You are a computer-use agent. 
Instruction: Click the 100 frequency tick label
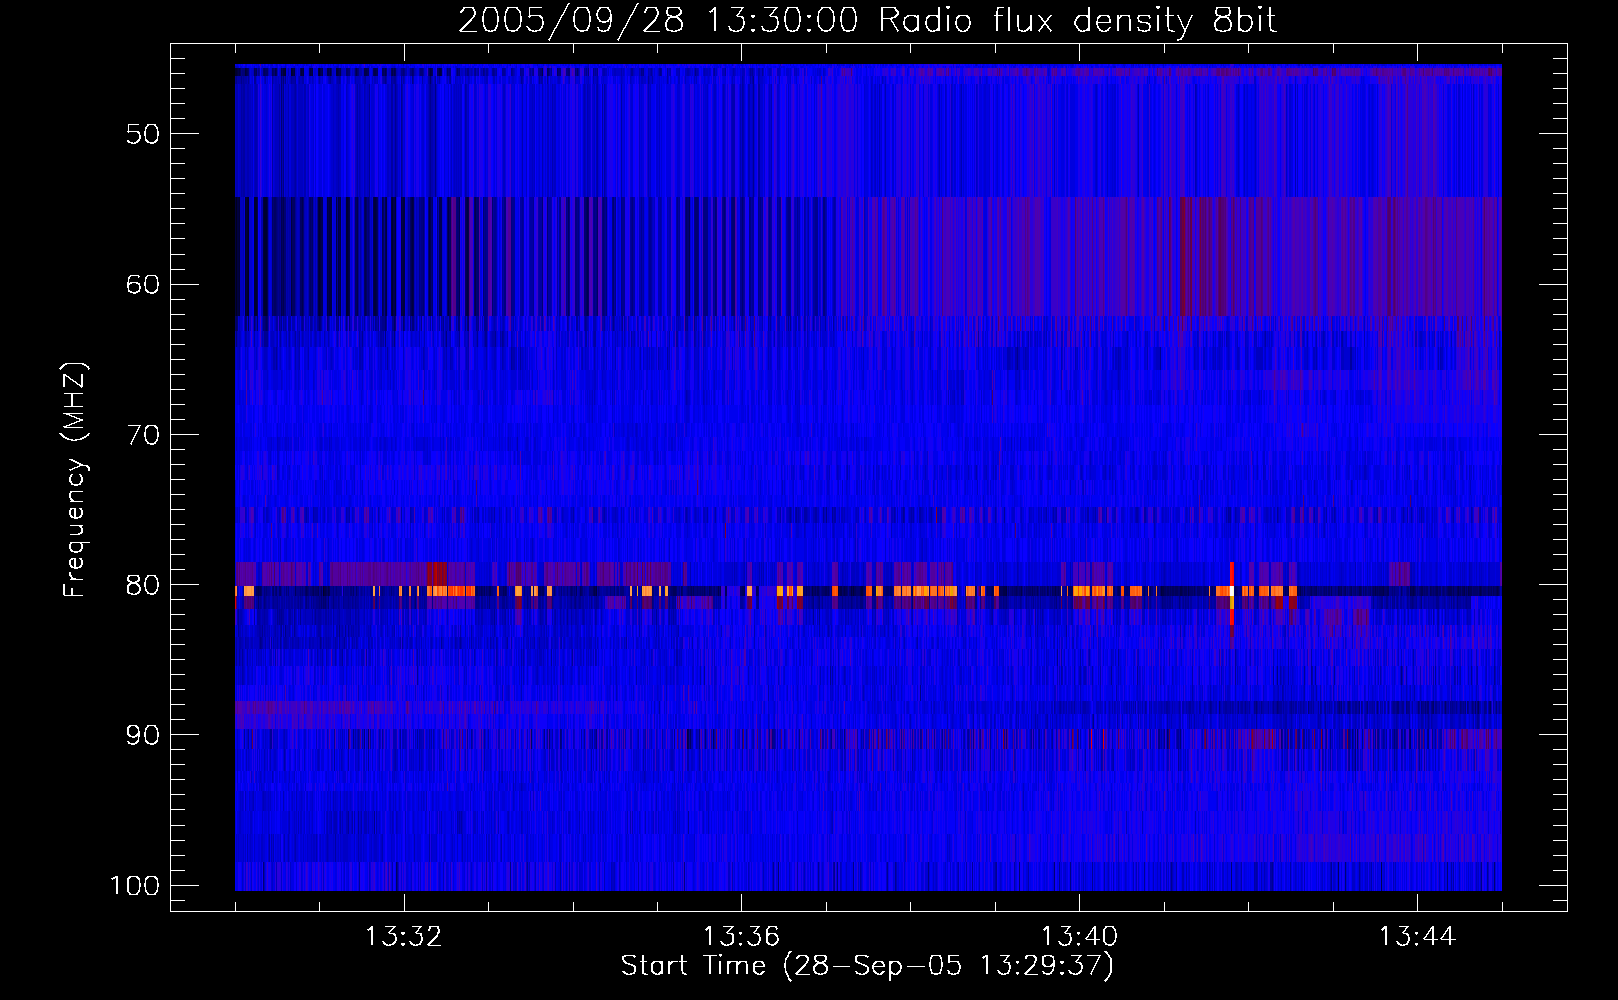tap(134, 886)
